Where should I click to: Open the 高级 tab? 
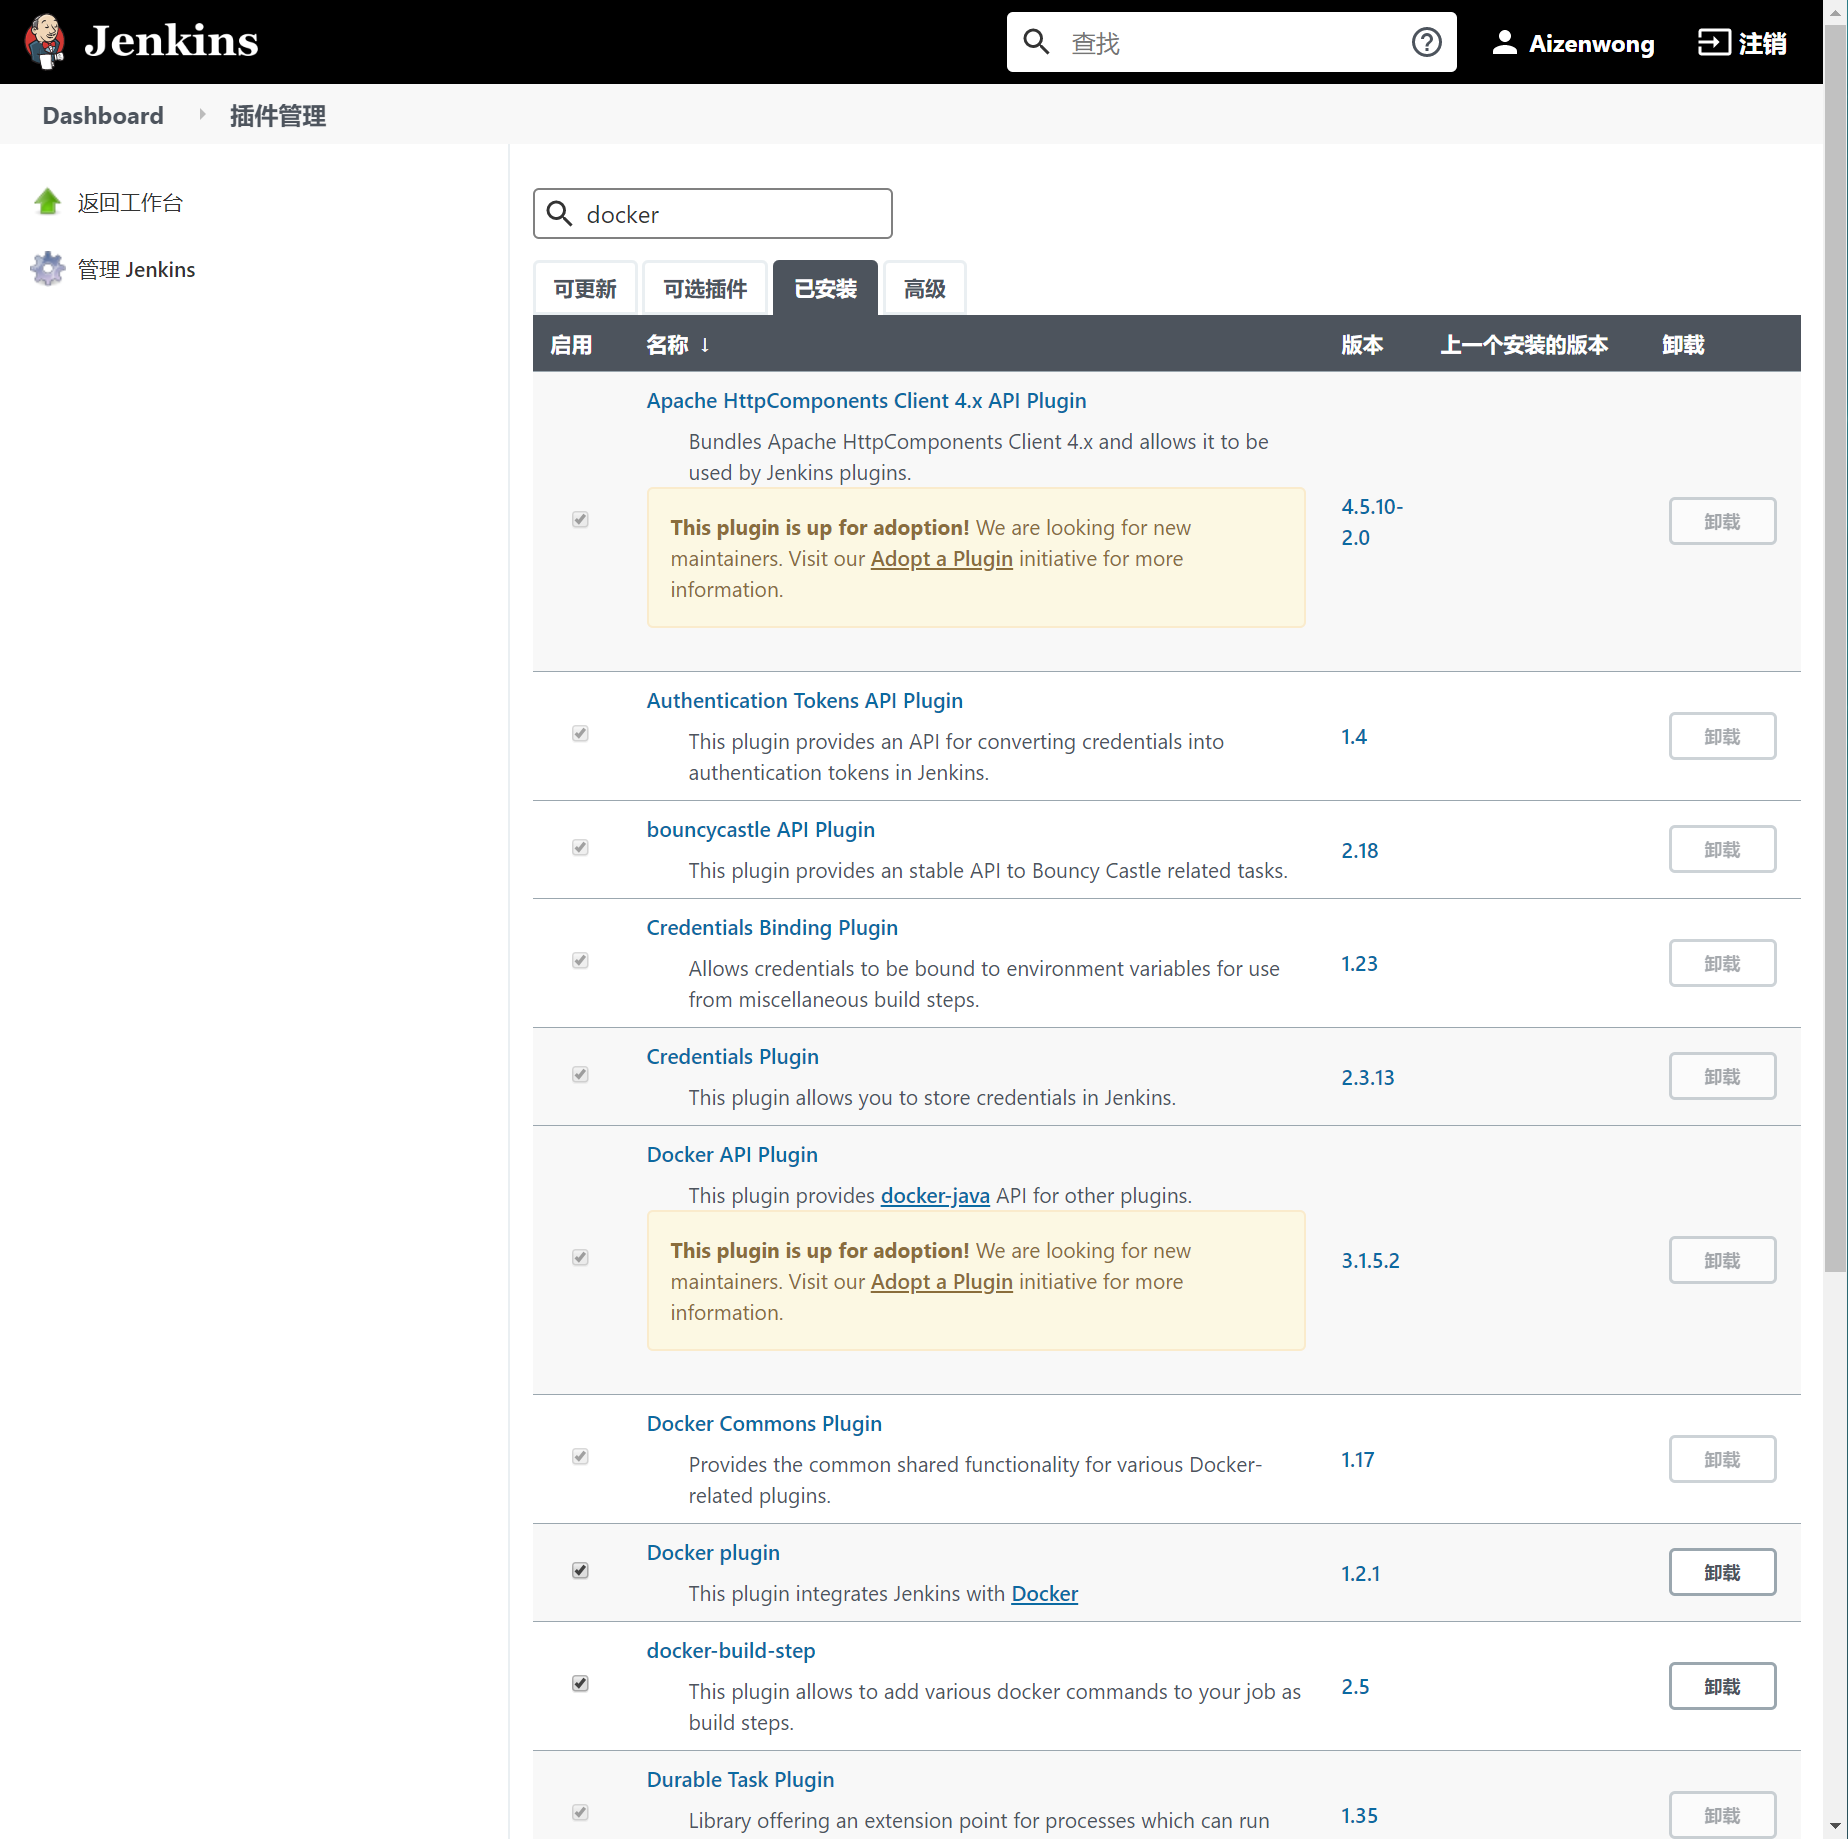(924, 289)
